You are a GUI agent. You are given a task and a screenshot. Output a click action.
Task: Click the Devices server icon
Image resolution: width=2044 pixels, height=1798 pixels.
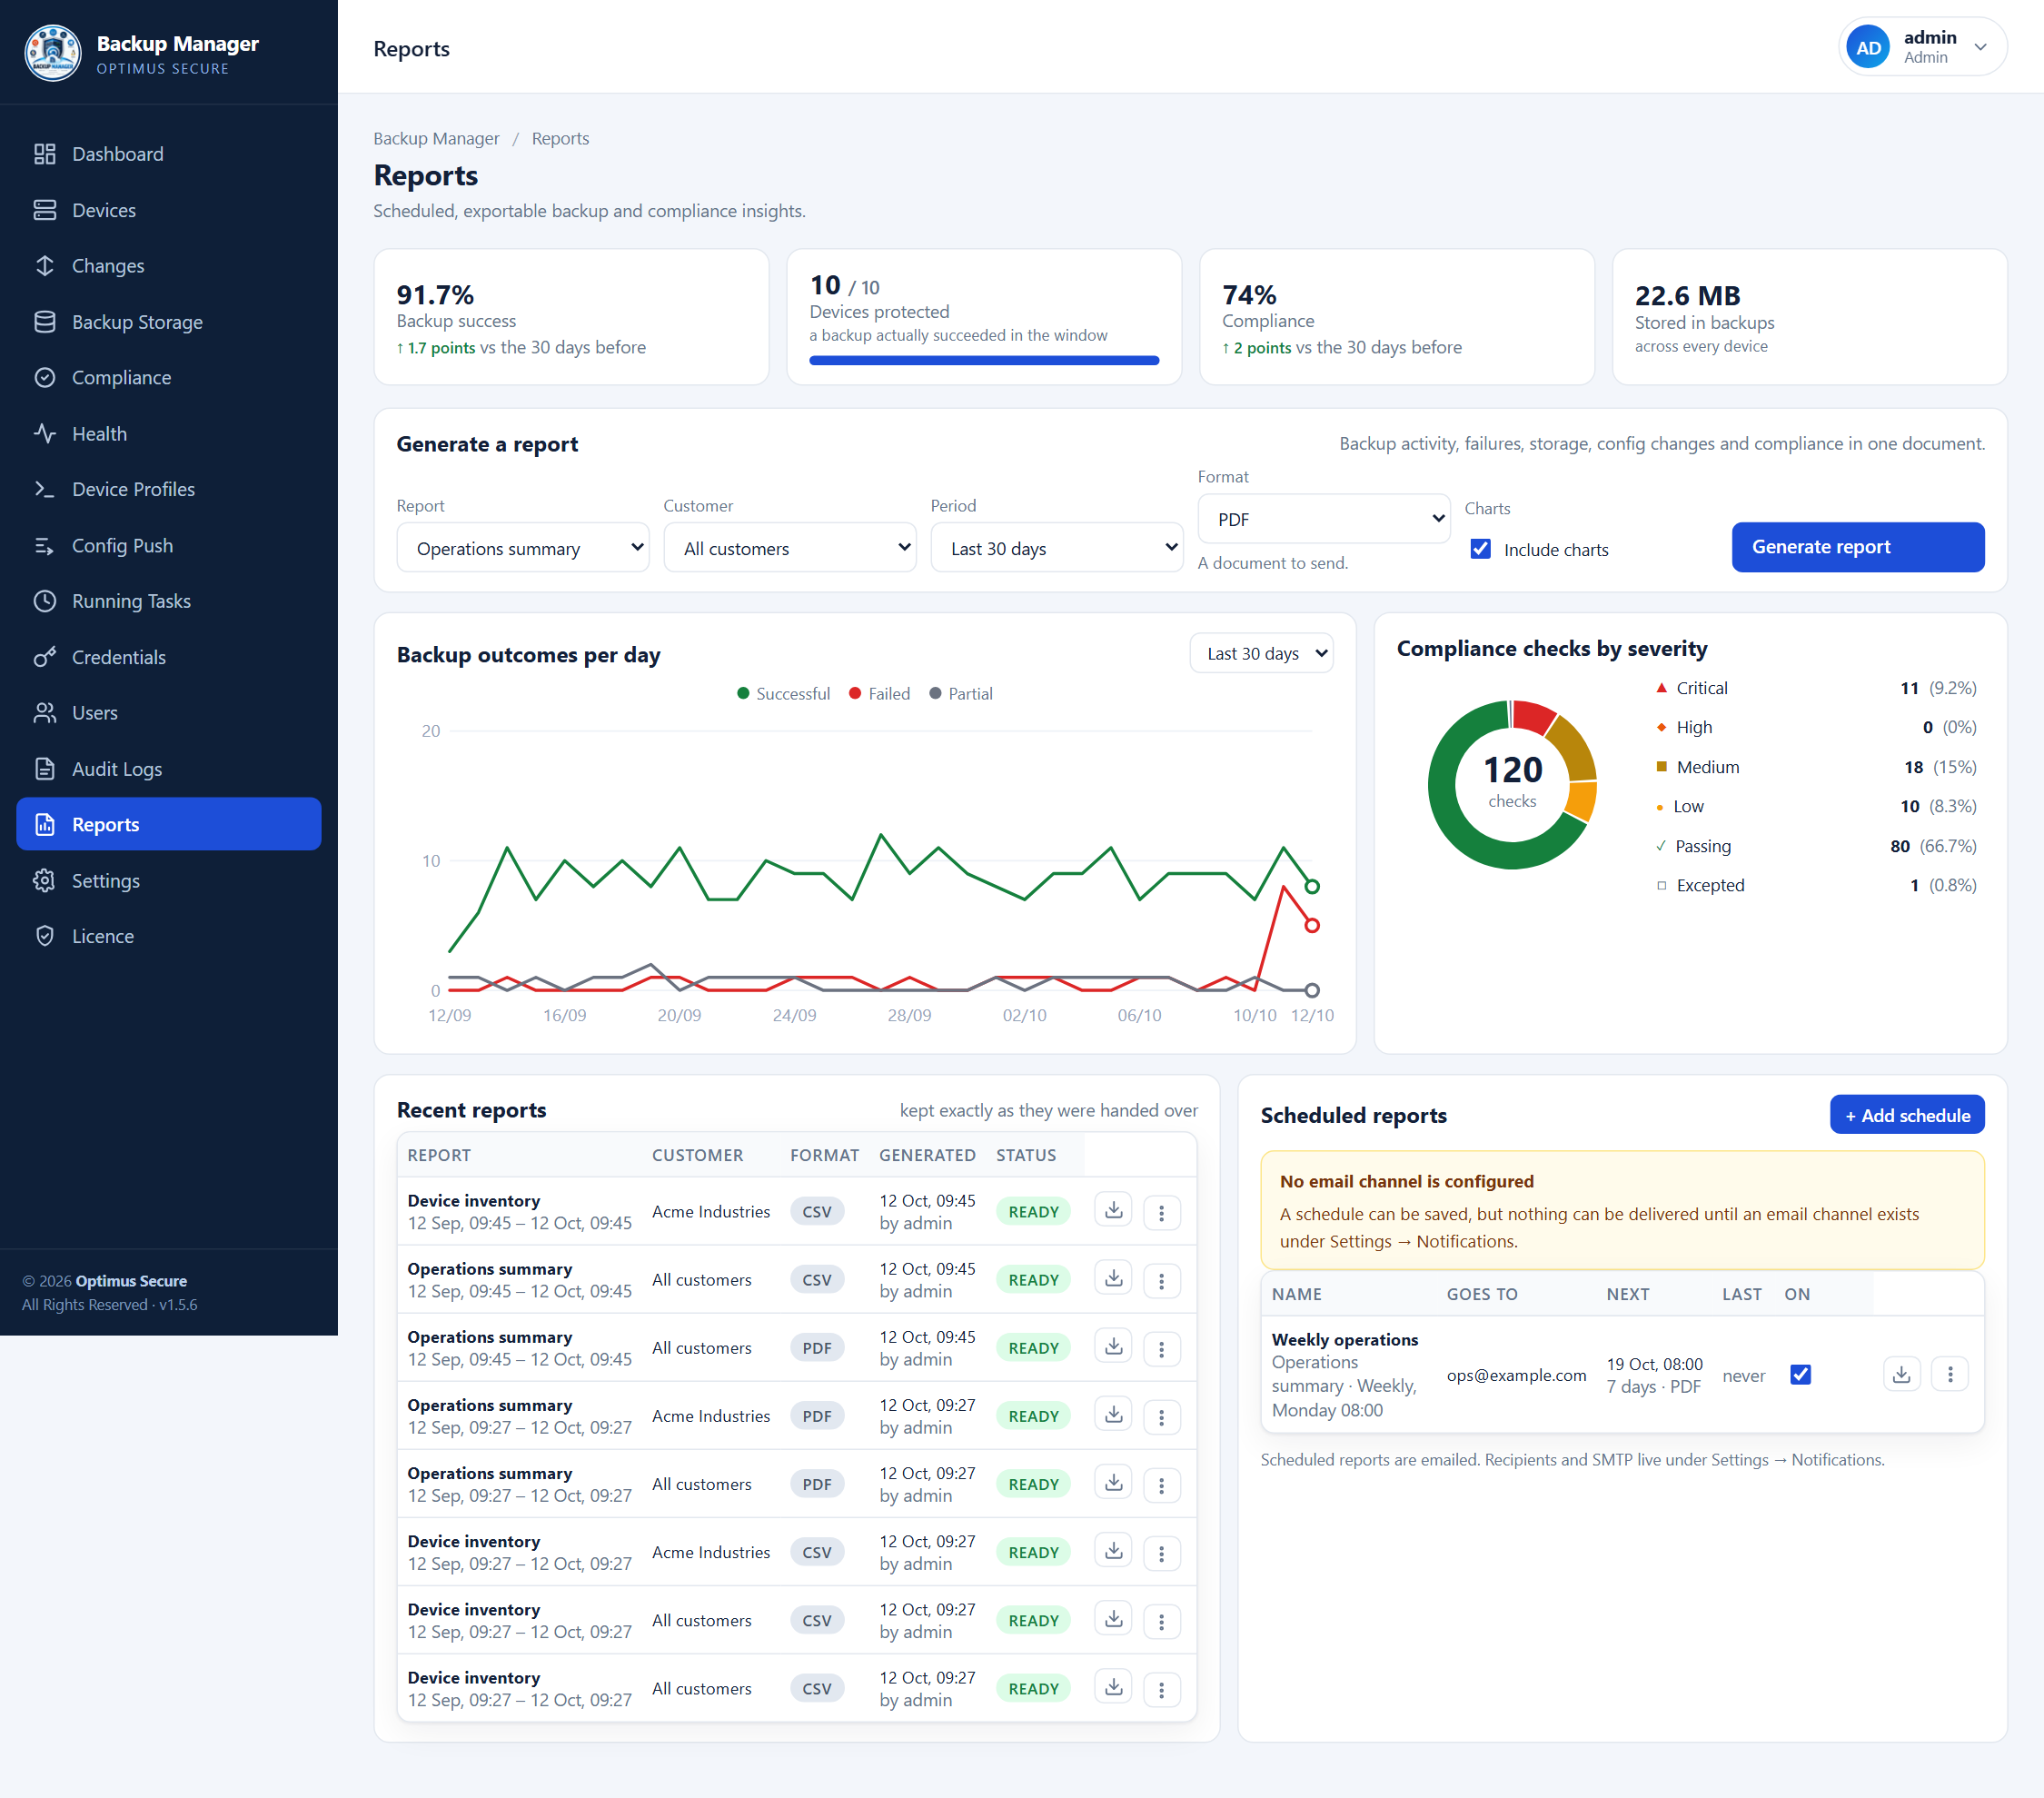(x=45, y=210)
